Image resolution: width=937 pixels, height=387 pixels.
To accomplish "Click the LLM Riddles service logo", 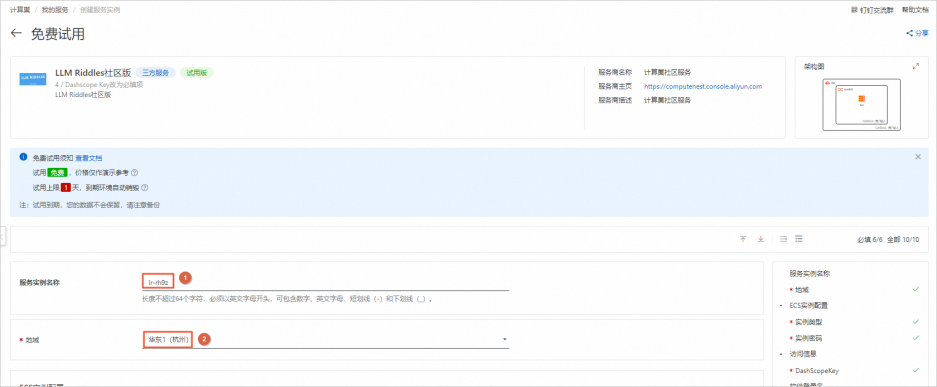I will pyautogui.click(x=33, y=79).
